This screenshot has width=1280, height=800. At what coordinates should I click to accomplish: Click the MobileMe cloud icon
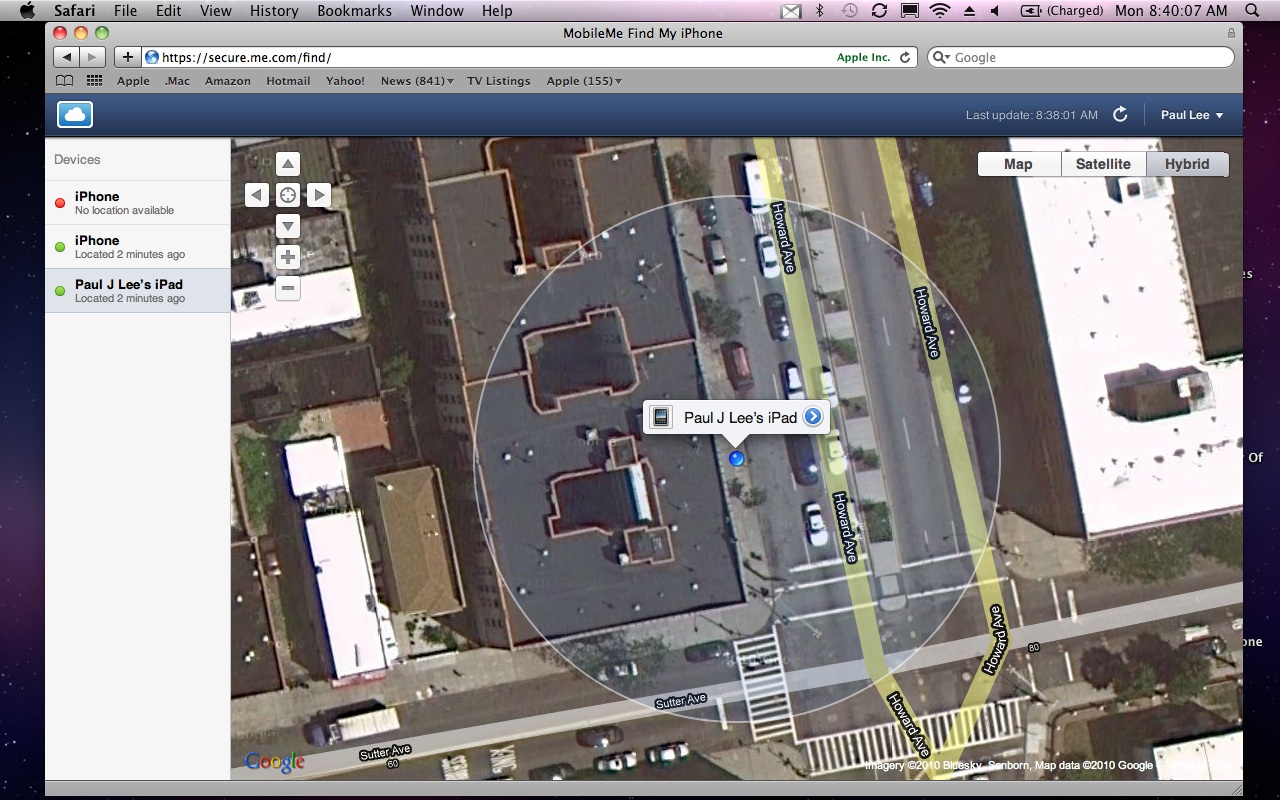coord(75,115)
